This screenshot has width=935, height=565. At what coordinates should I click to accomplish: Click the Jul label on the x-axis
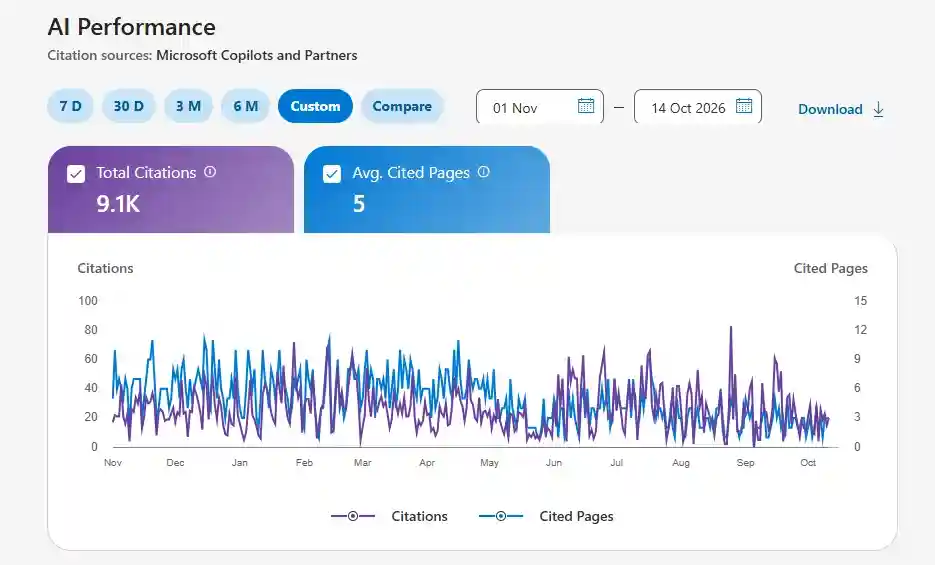[617, 462]
